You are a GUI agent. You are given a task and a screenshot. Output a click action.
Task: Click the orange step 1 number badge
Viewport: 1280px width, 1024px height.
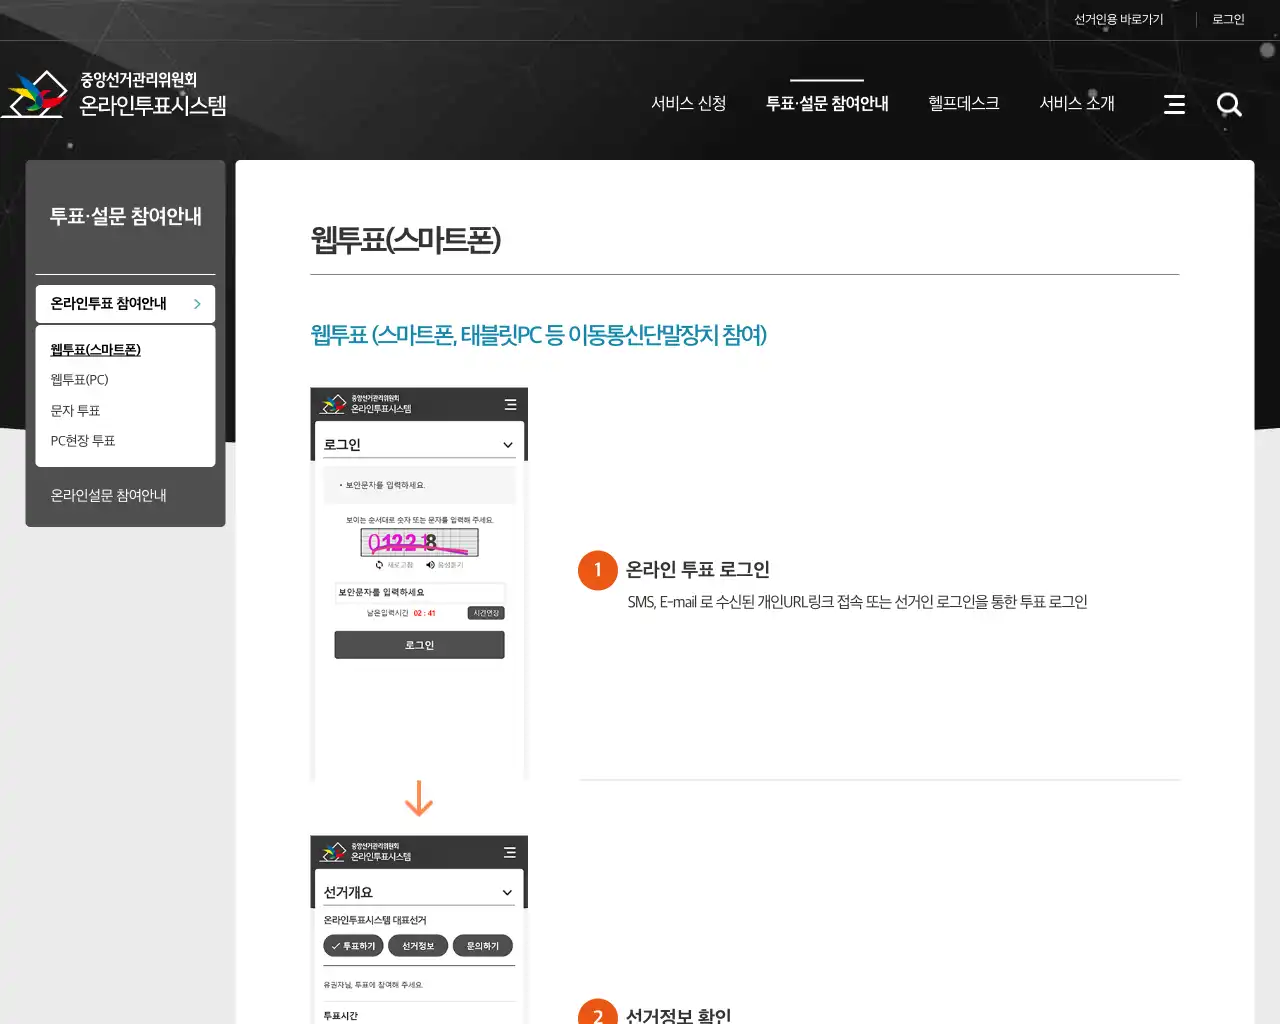597,570
